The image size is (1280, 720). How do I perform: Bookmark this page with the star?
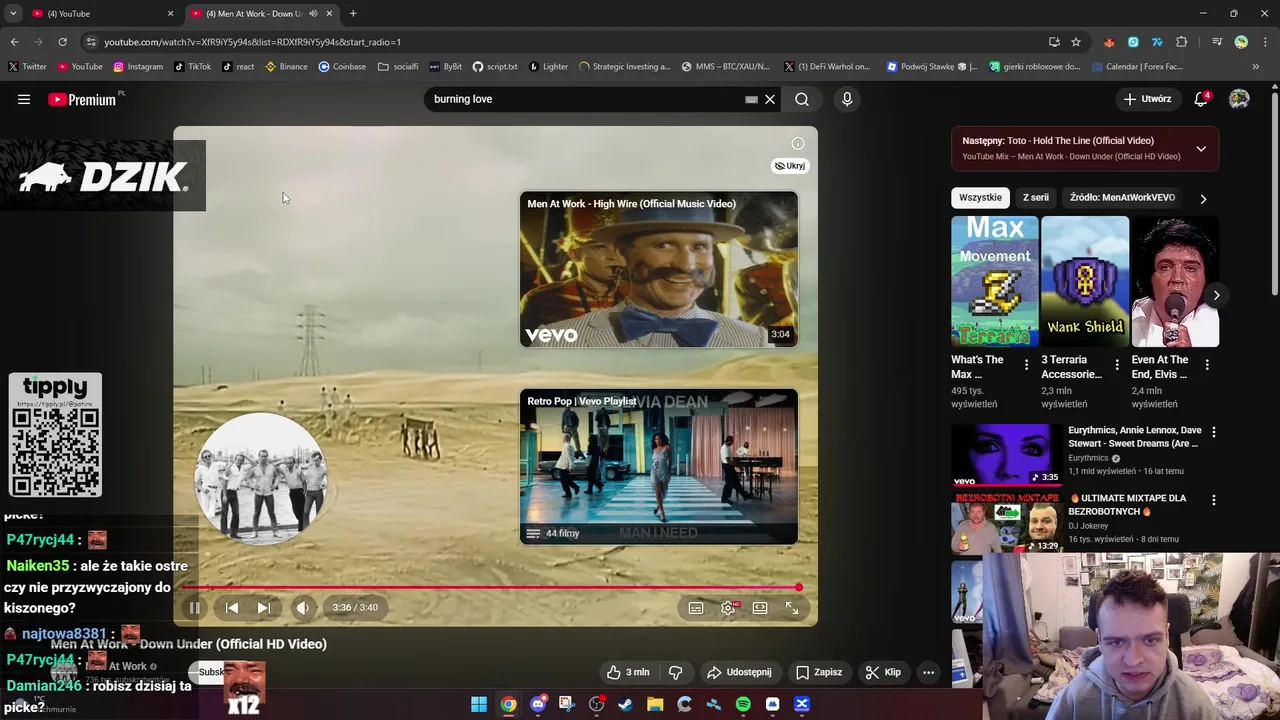tap(1076, 42)
